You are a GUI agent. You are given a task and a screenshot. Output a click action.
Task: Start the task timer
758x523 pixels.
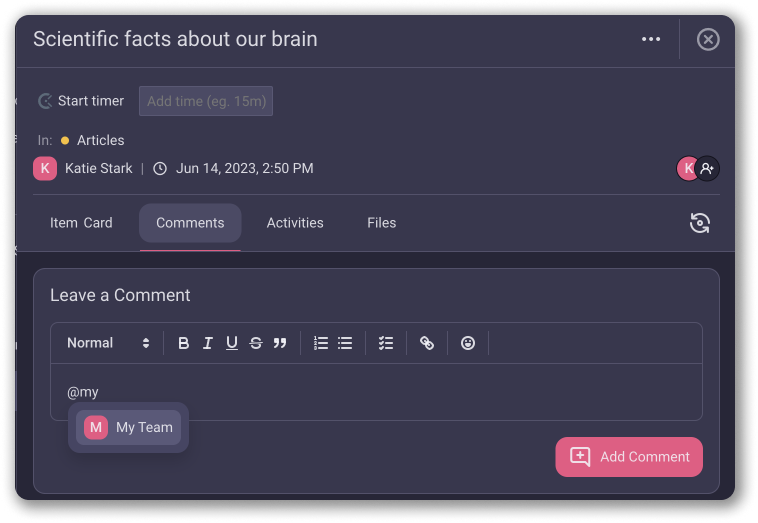(x=81, y=101)
